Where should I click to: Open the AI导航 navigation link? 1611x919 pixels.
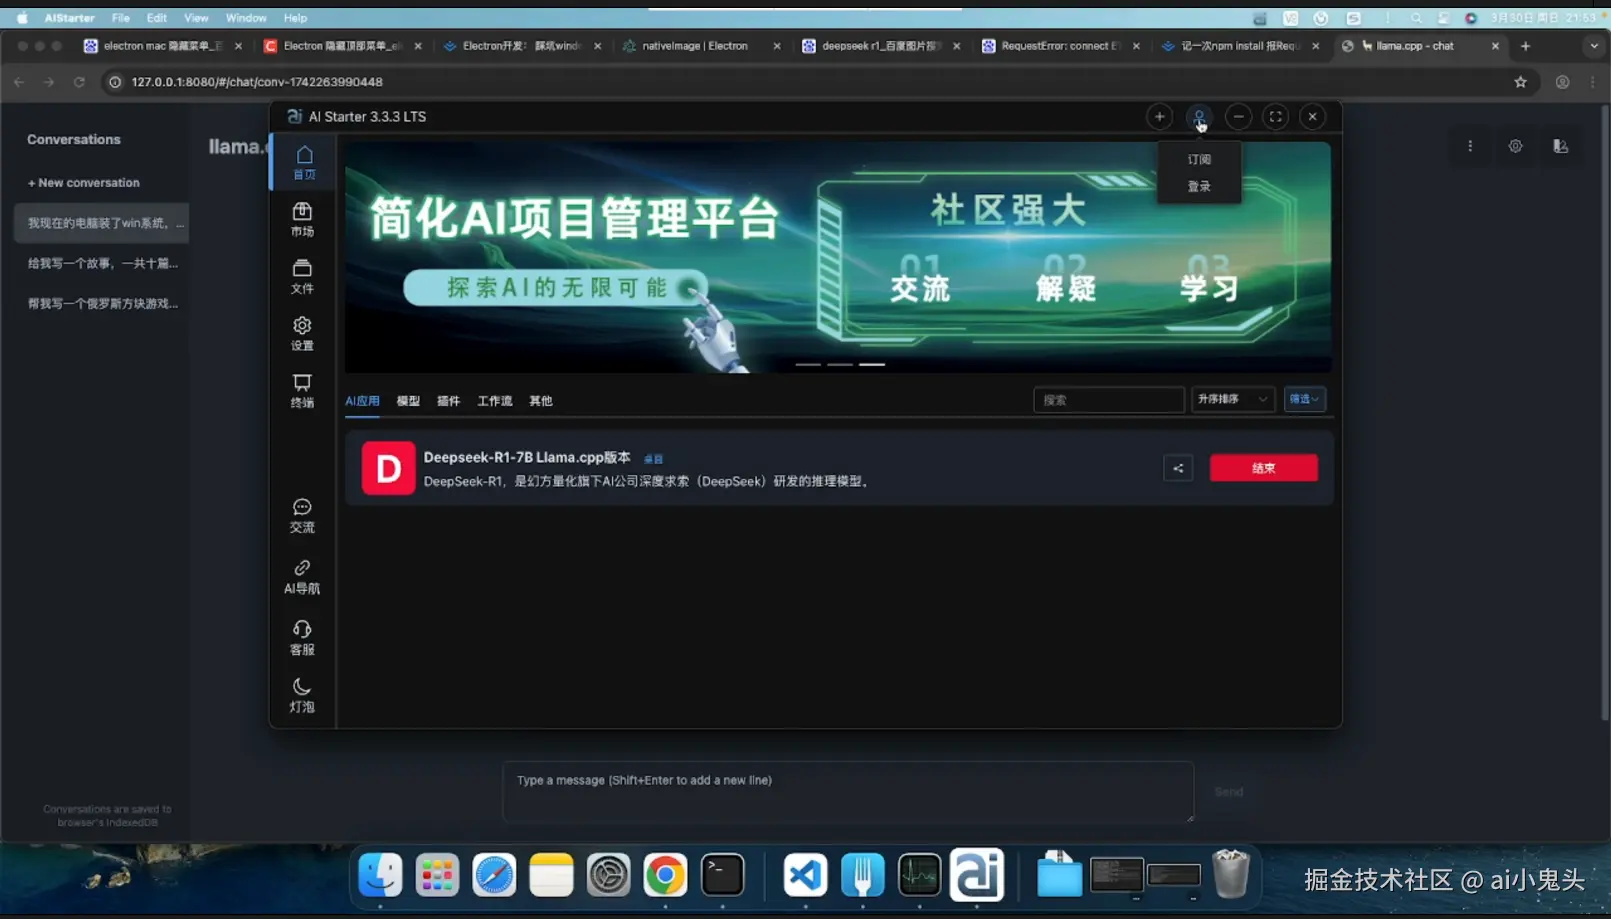point(302,576)
